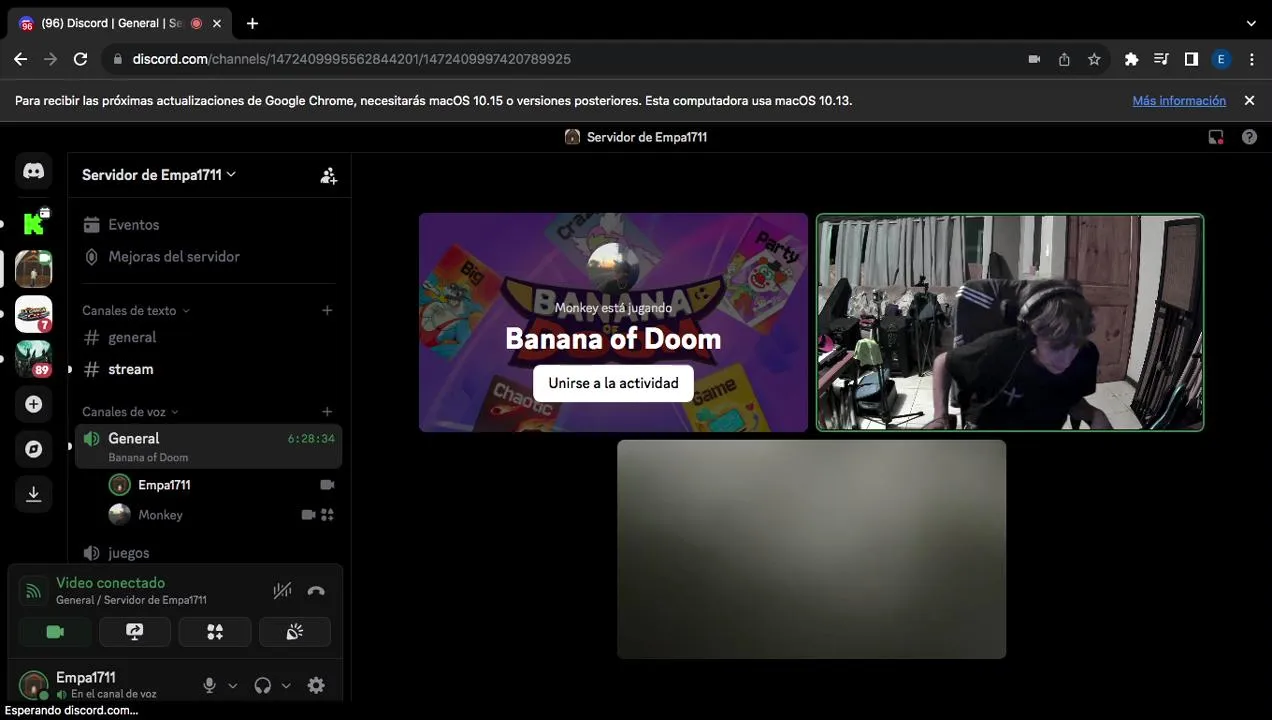
Task: Open microphone input options chevron
Action: (x=233, y=685)
